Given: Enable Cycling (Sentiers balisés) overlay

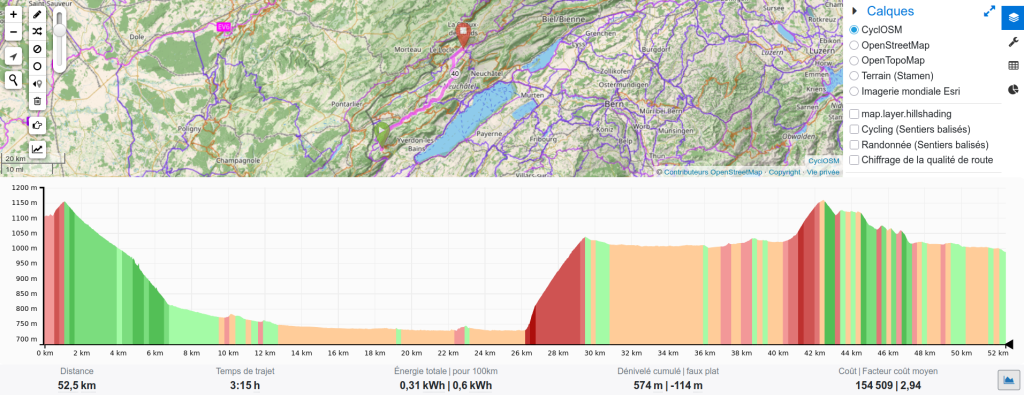Looking at the screenshot, I should (x=854, y=129).
